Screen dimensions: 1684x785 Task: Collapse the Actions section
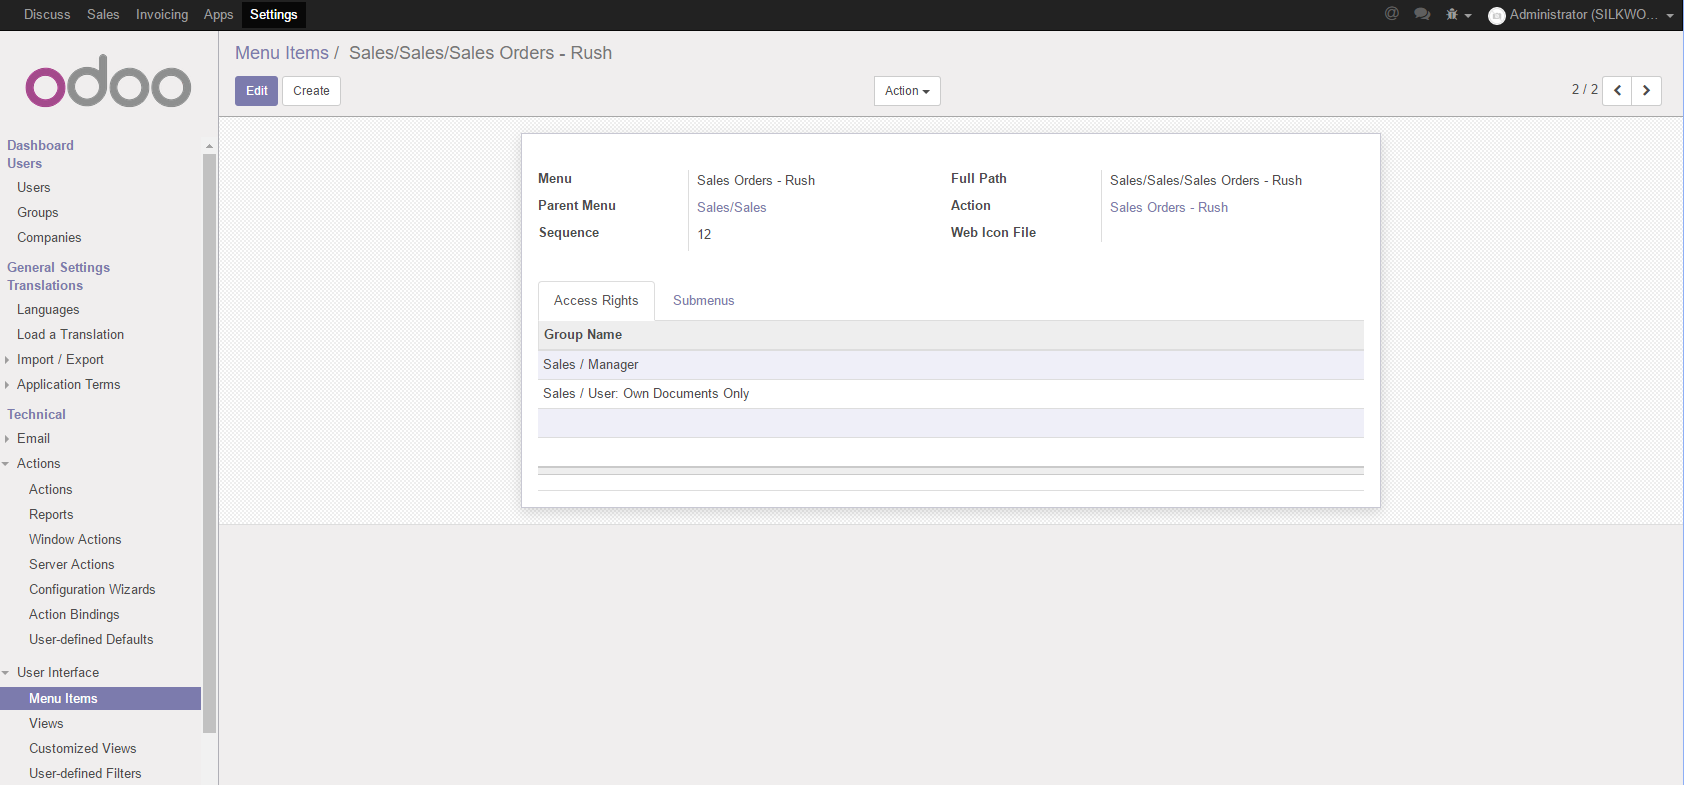pyautogui.click(x=38, y=464)
